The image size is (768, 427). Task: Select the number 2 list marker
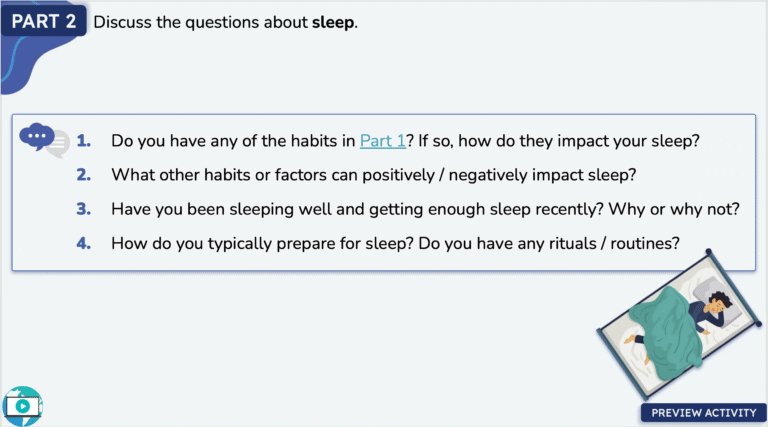(x=84, y=175)
